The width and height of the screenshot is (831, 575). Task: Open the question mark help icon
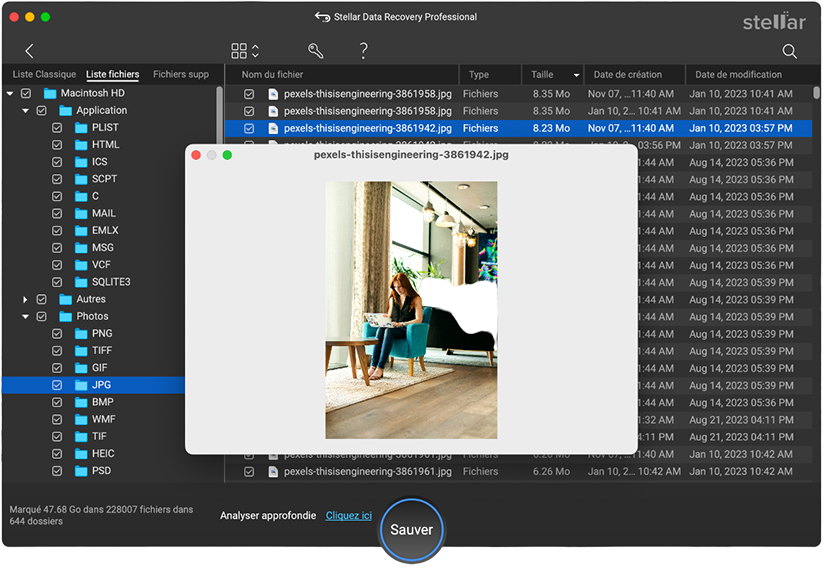(x=364, y=51)
